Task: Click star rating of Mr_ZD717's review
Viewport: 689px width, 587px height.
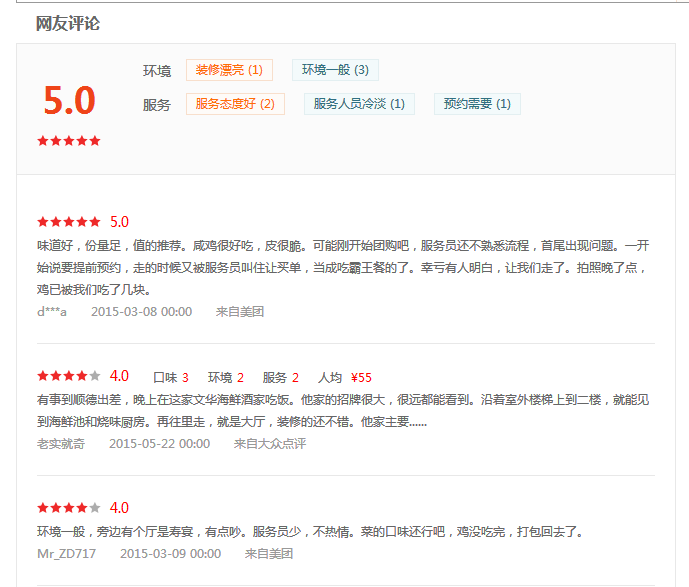Action: pyautogui.click(x=69, y=508)
